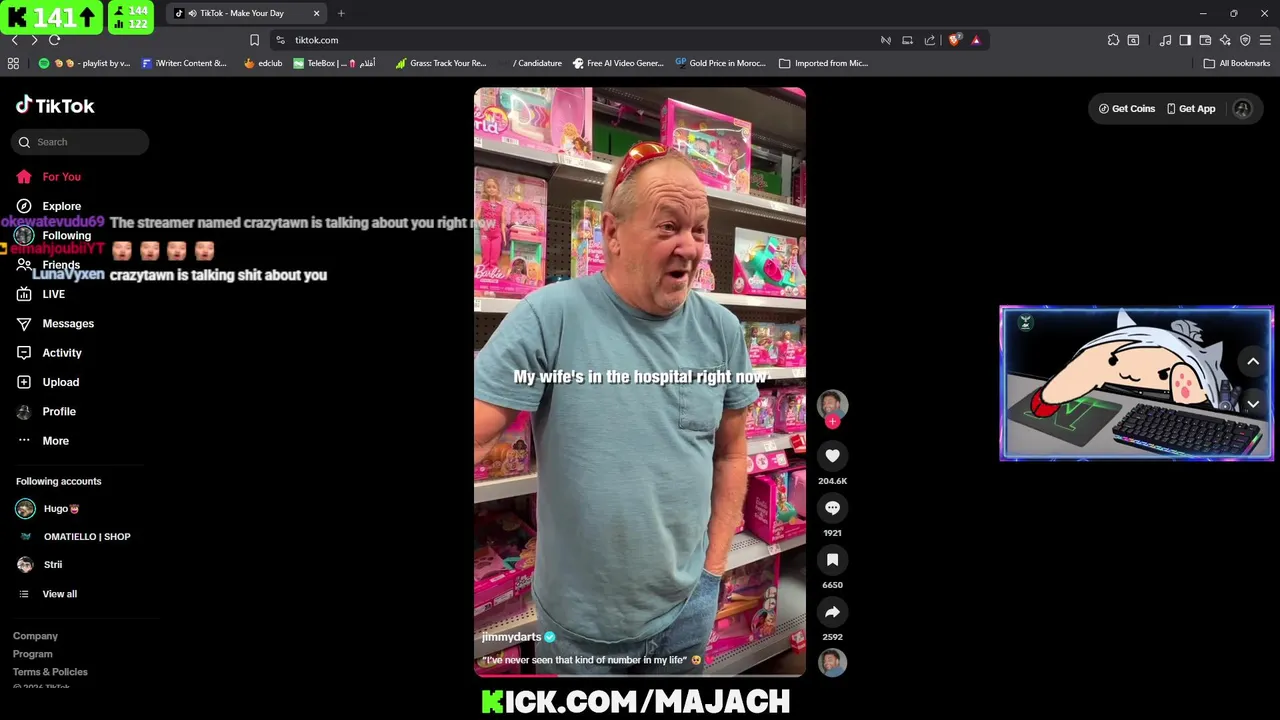This screenshot has height=720, width=1280.
Task: Mute the TikTok tab via its speaker icon
Action: (191, 13)
